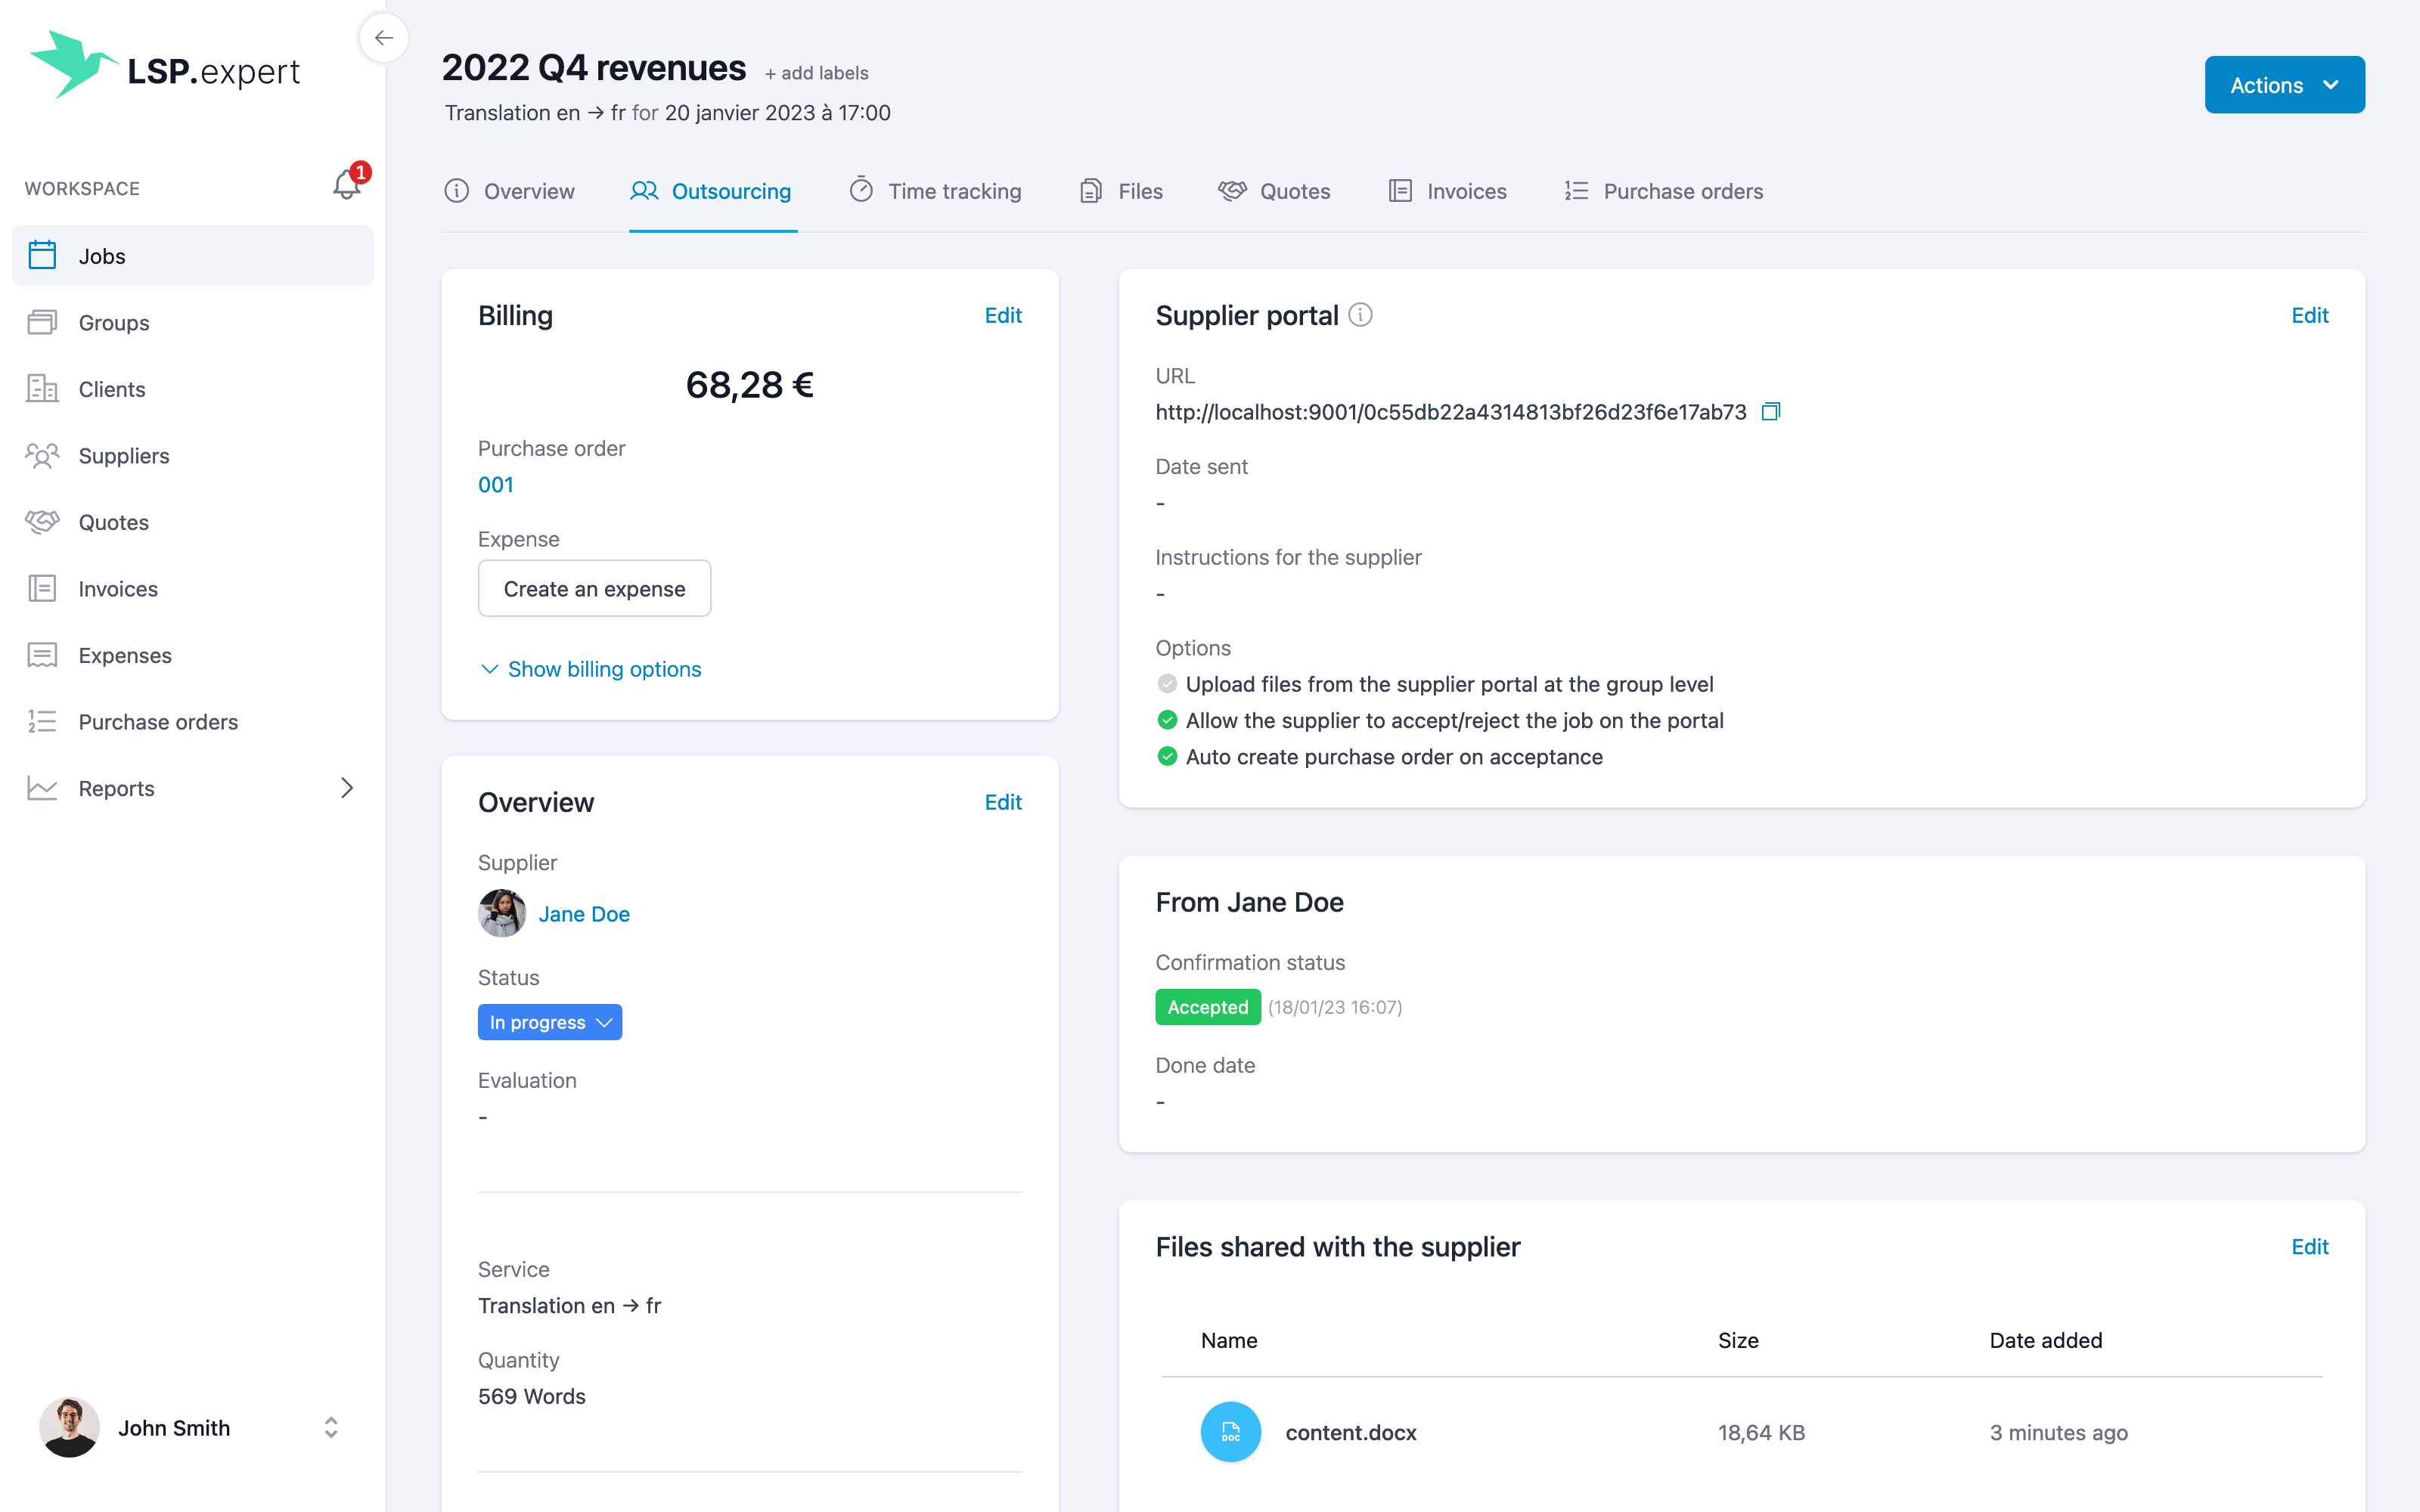This screenshot has height=1512, width=2420.
Task: Open Expenses from the sidebar
Action: (x=124, y=655)
